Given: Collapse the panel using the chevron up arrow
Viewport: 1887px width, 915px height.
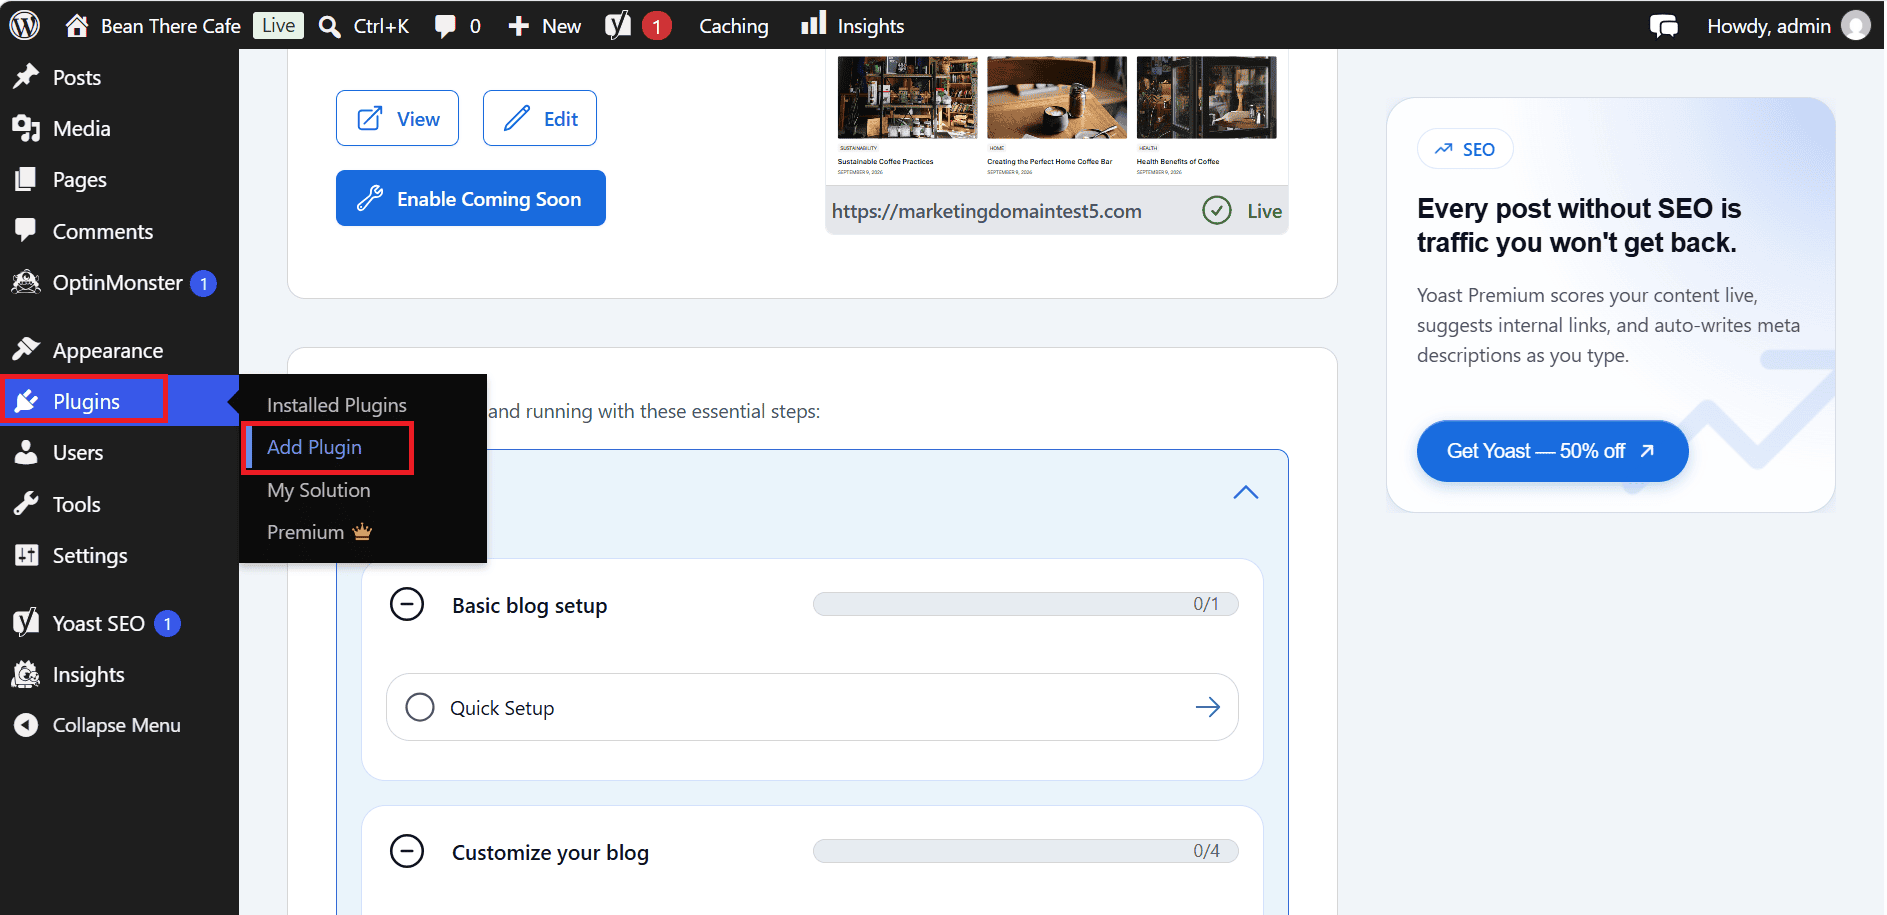Looking at the screenshot, I should coord(1246,492).
